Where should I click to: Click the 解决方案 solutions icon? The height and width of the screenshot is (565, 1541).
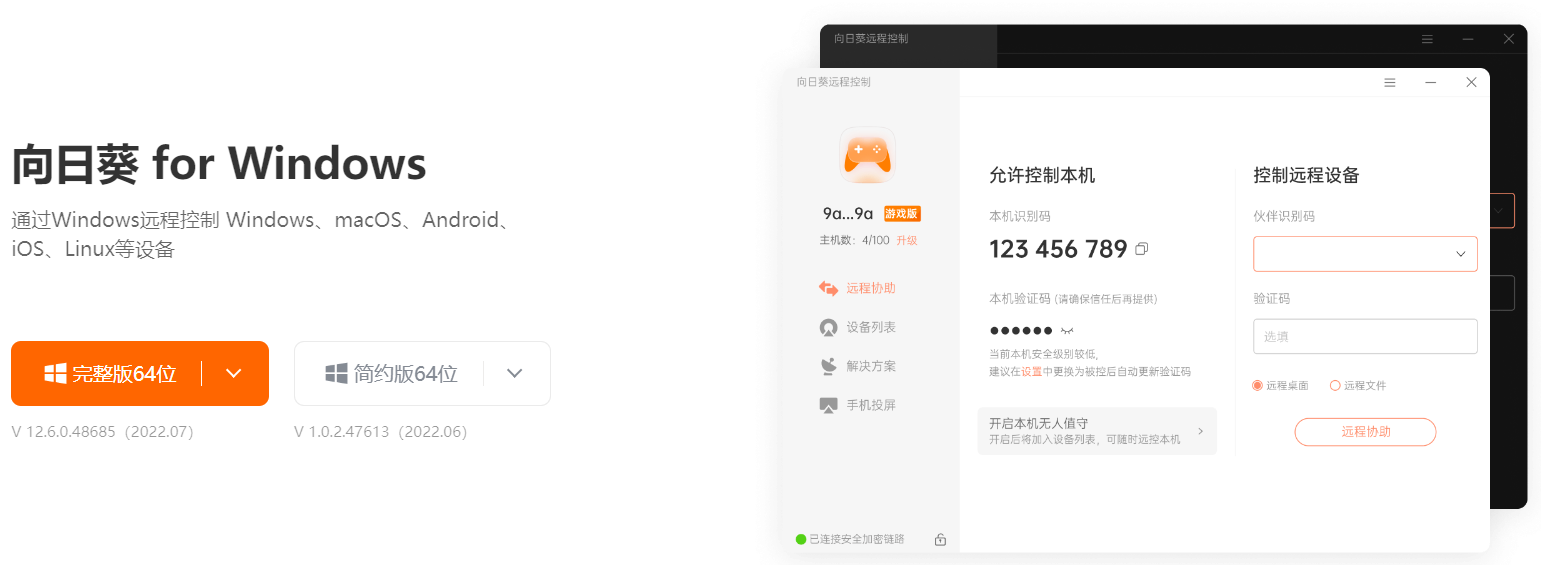click(828, 366)
